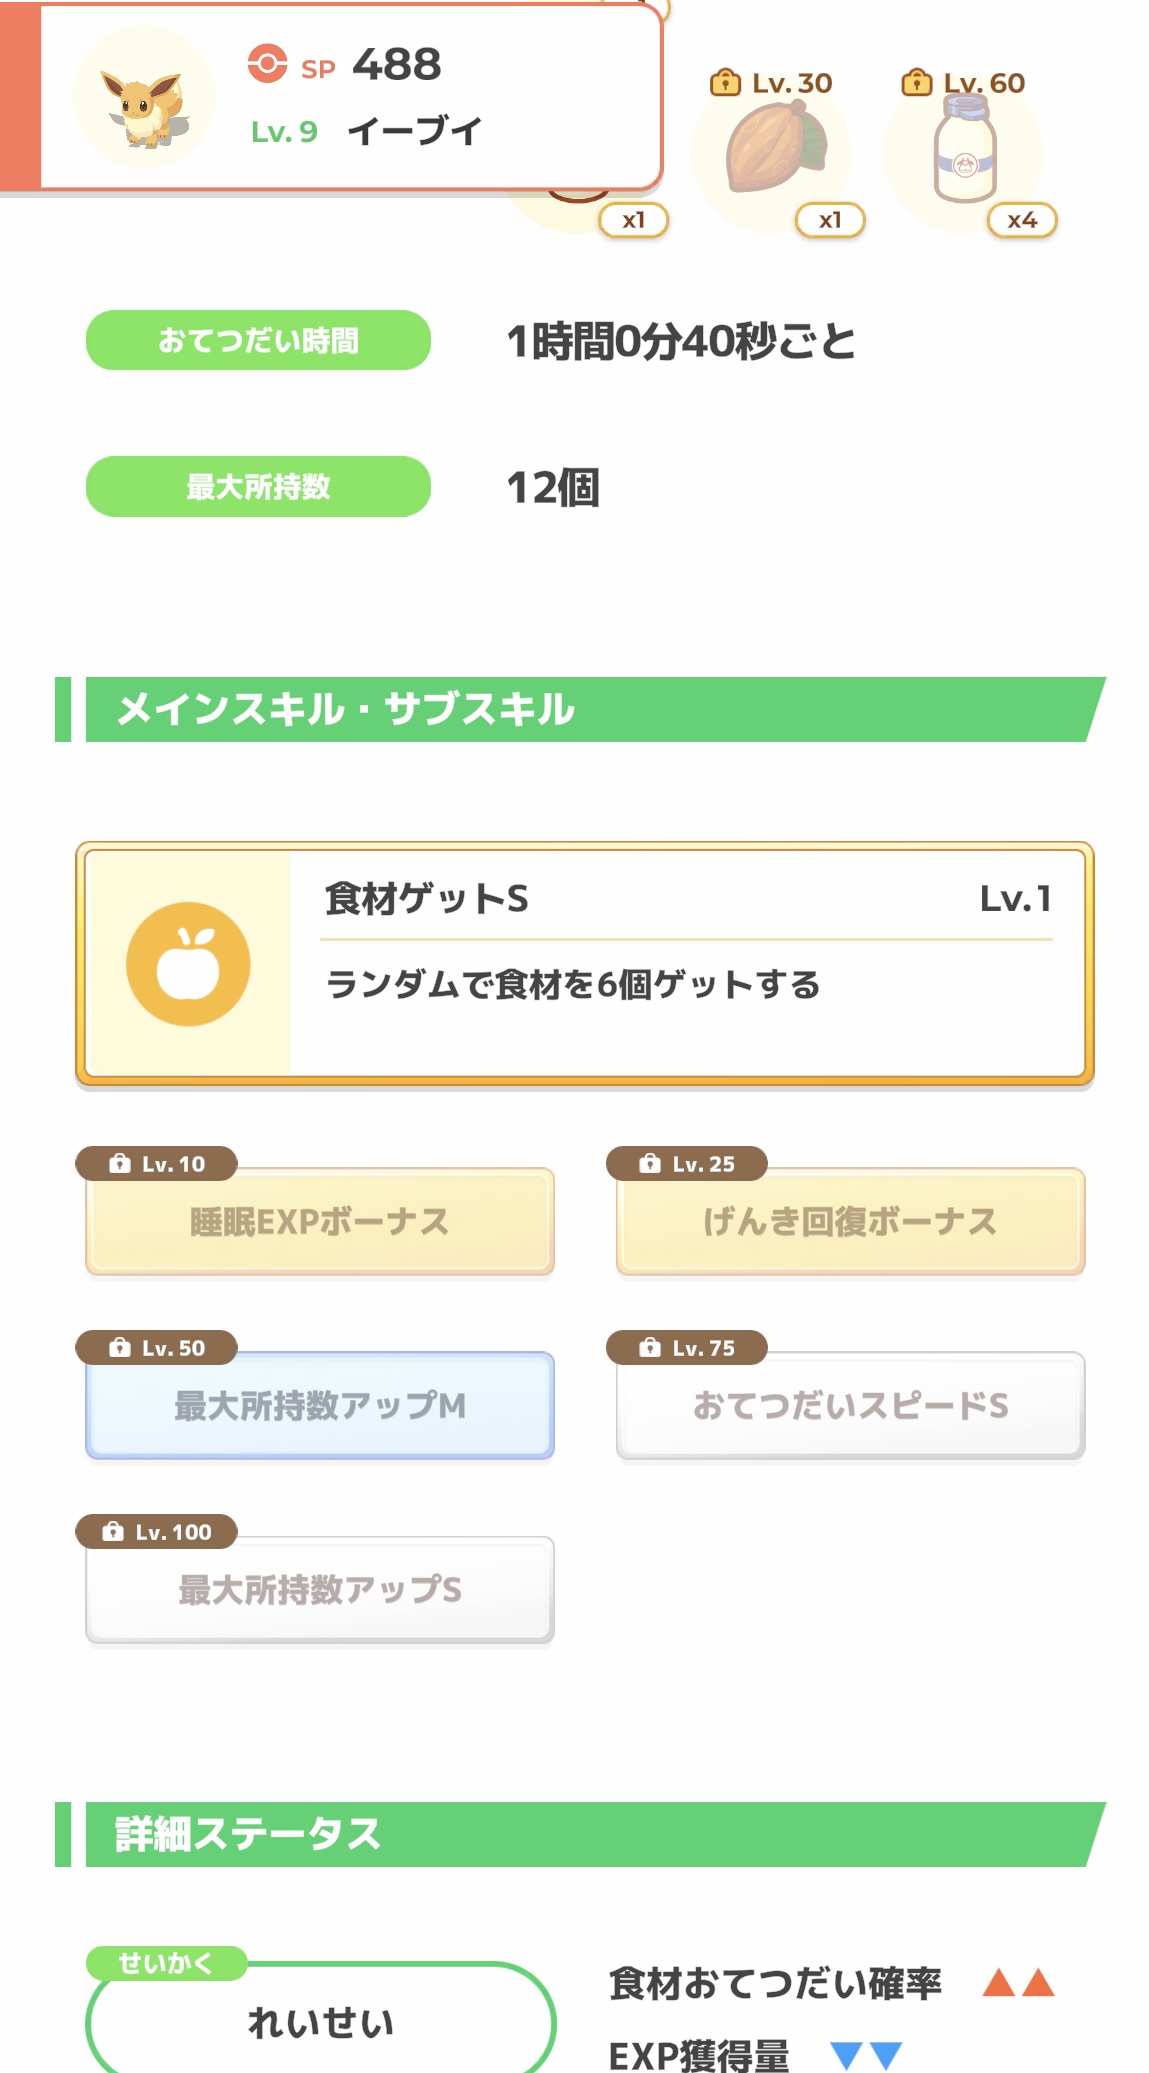Click the x4 milk quantity badge
1149x2073 pixels.
click(x=1021, y=220)
